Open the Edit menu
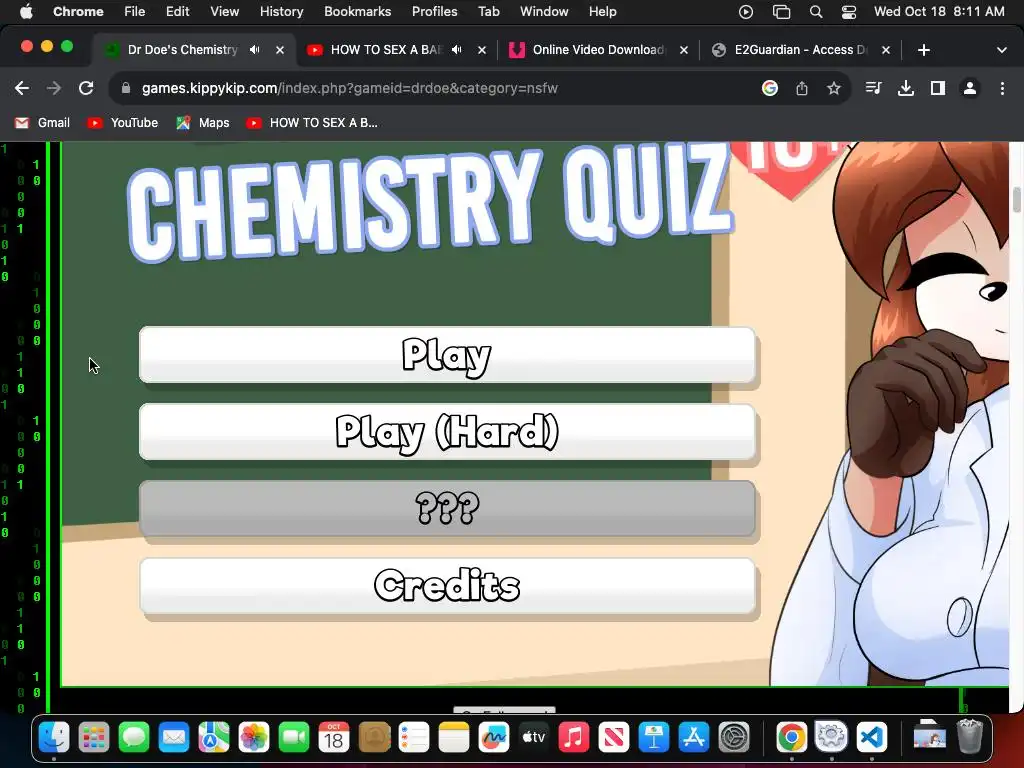The image size is (1024, 768). pos(177,12)
